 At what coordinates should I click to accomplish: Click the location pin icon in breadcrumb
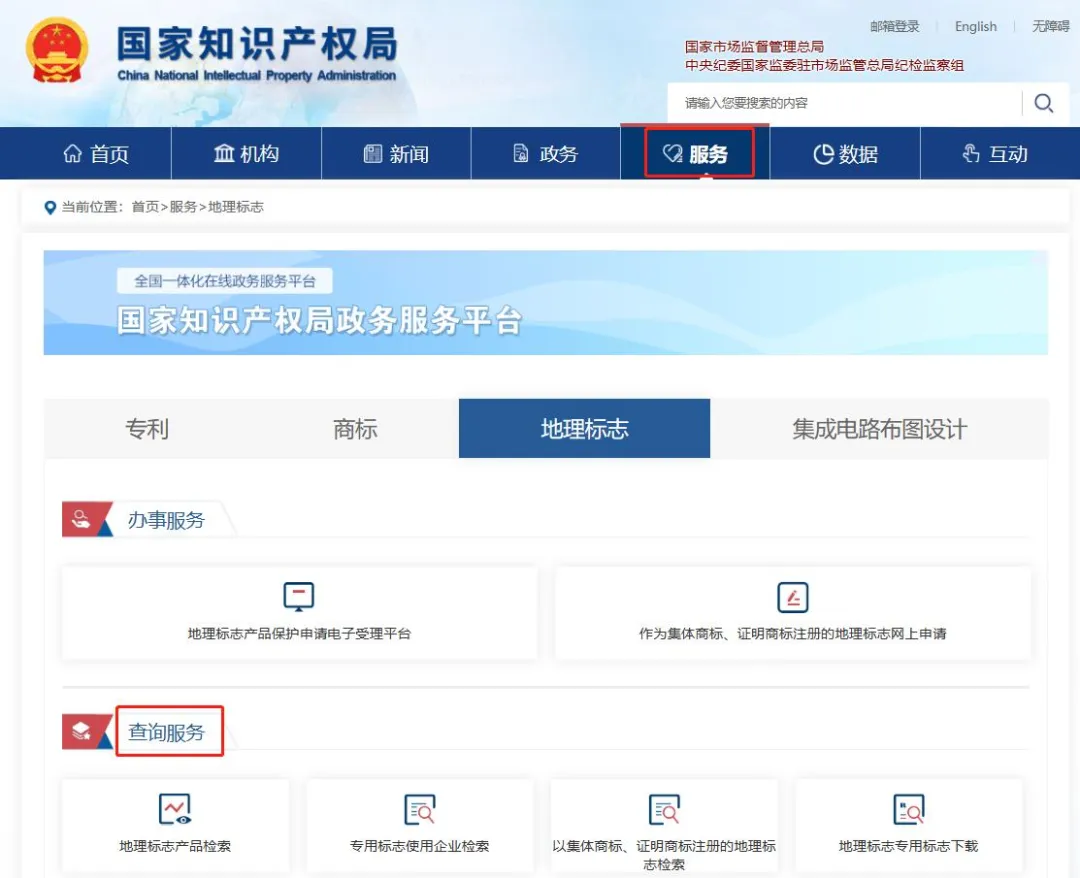pyautogui.click(x=50, y=207)
